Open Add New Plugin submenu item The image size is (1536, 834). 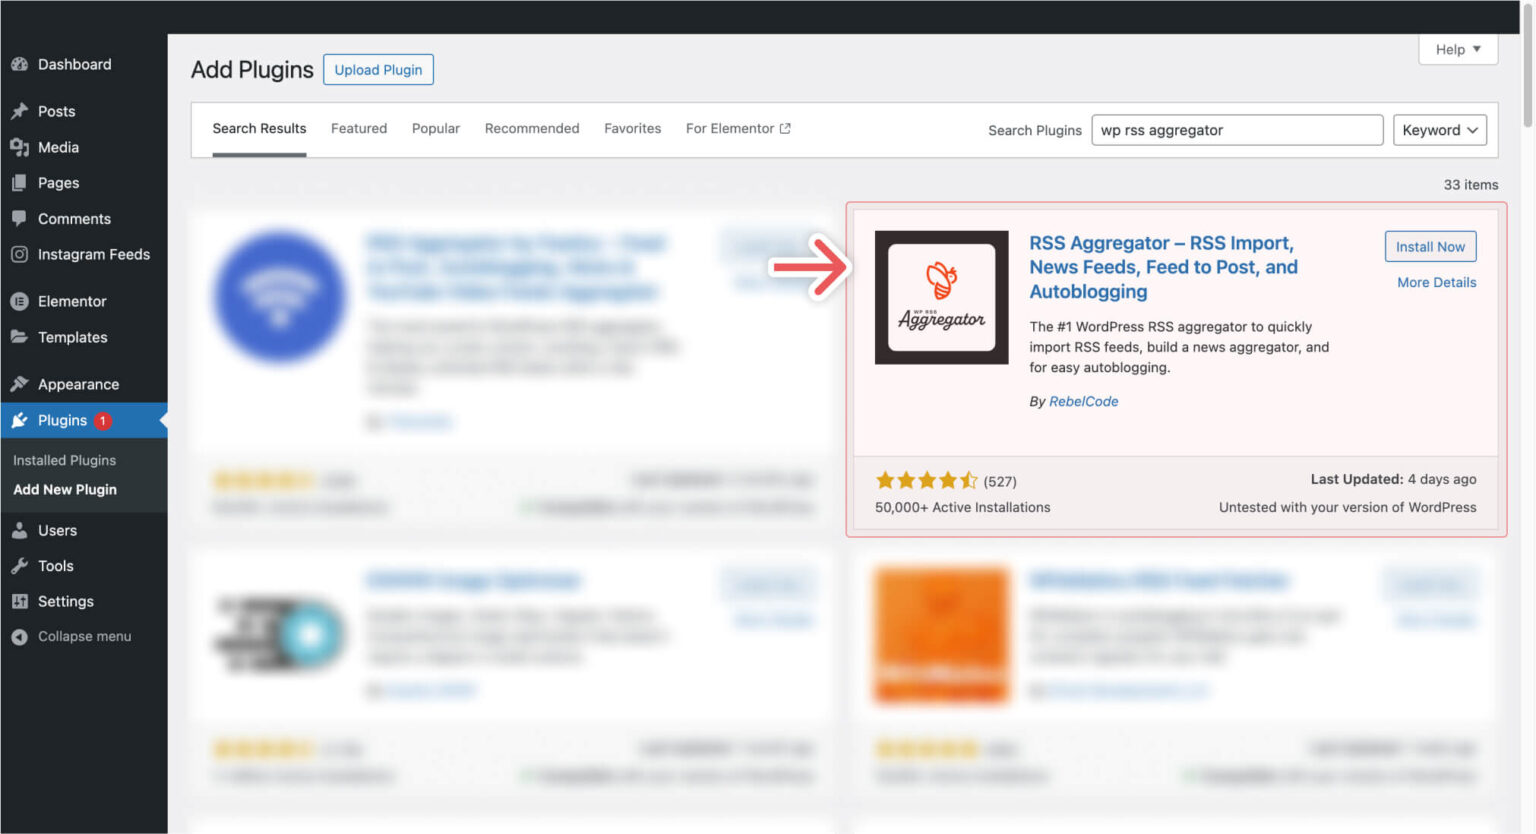(65, 489)
